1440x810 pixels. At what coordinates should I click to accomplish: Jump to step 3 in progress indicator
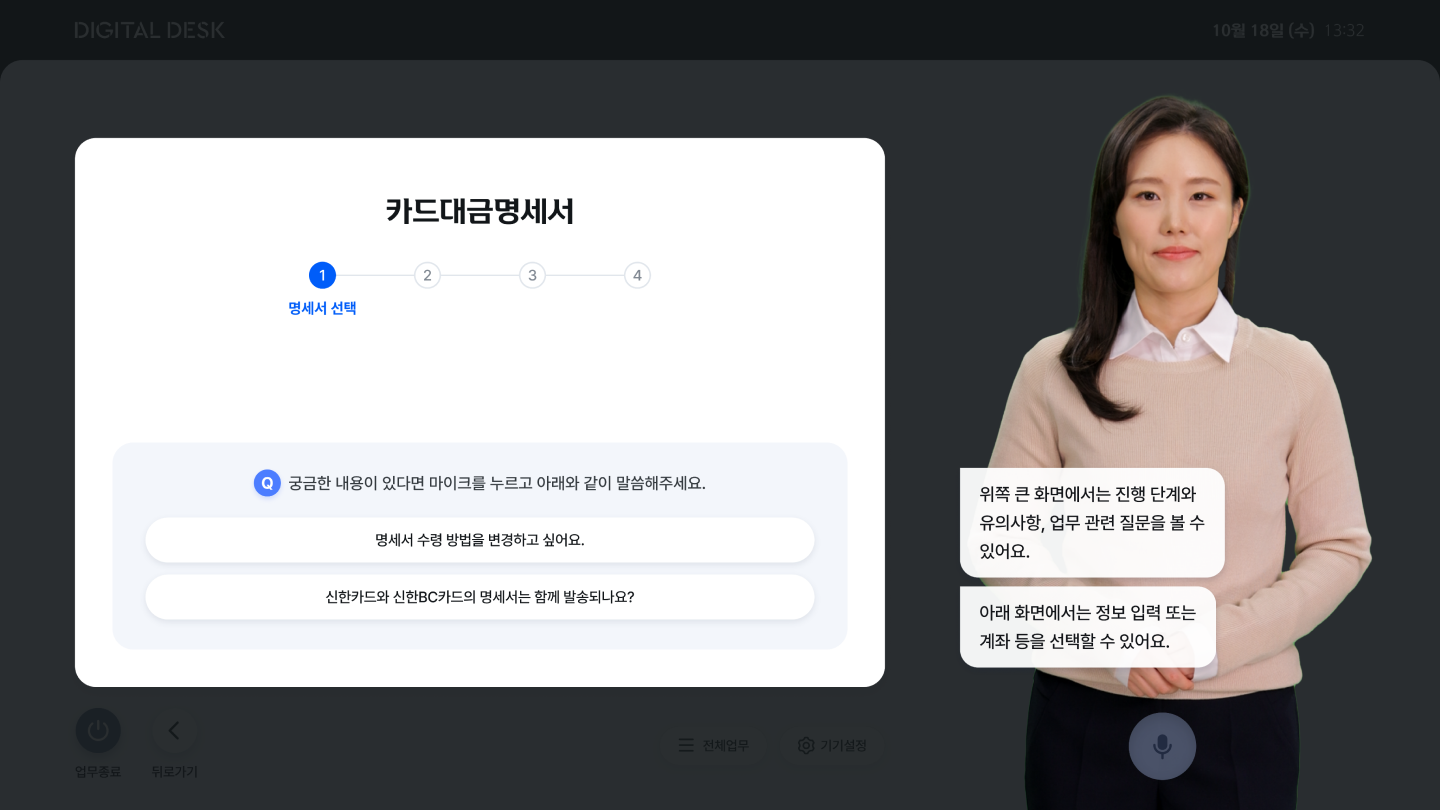click(x=532, y=275)
